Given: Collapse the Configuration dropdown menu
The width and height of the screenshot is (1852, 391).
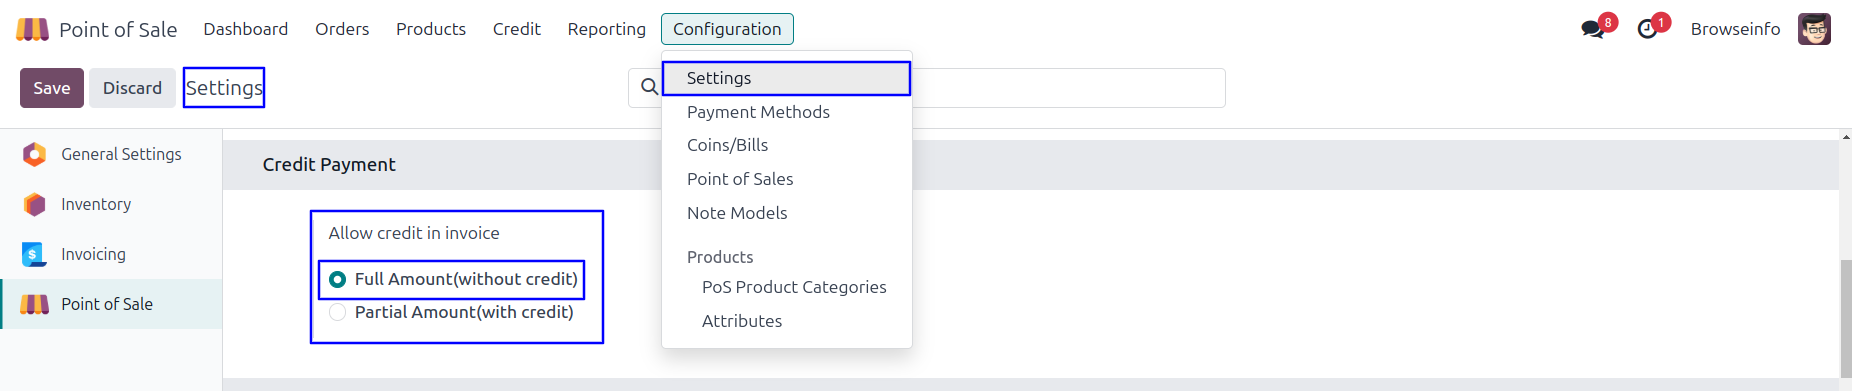Looking at the screenshot, I should point(727,29).
